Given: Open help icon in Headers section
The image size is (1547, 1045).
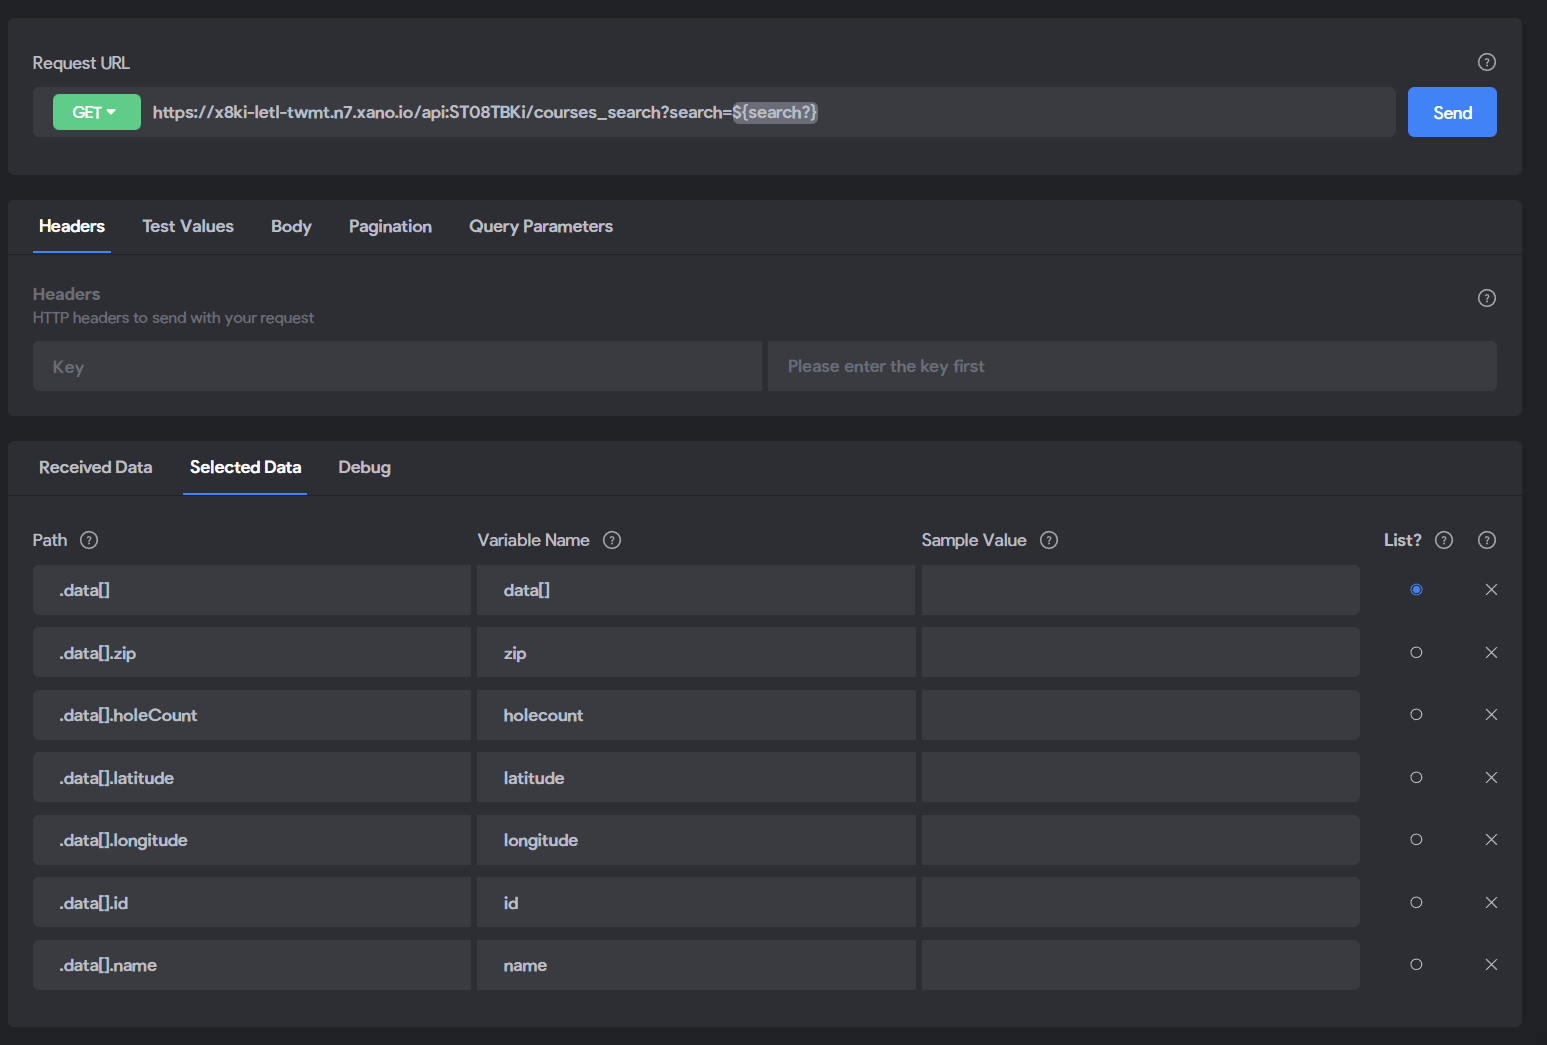Looking at the screenshot, I should (1487, 298).
